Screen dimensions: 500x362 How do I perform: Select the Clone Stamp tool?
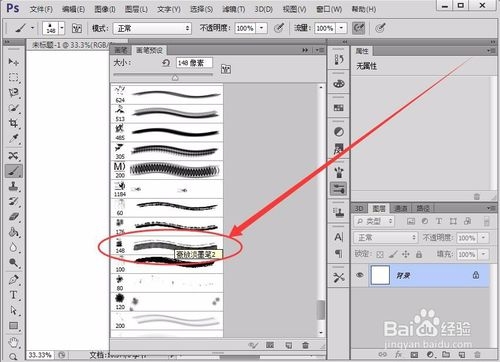pos(13,186)
